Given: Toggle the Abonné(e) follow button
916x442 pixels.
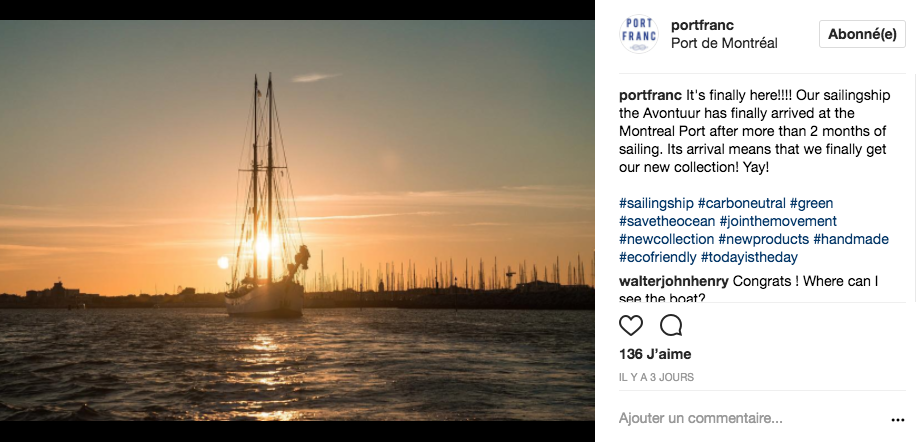Looking at the screenshot, I should [x=861, y=34].
